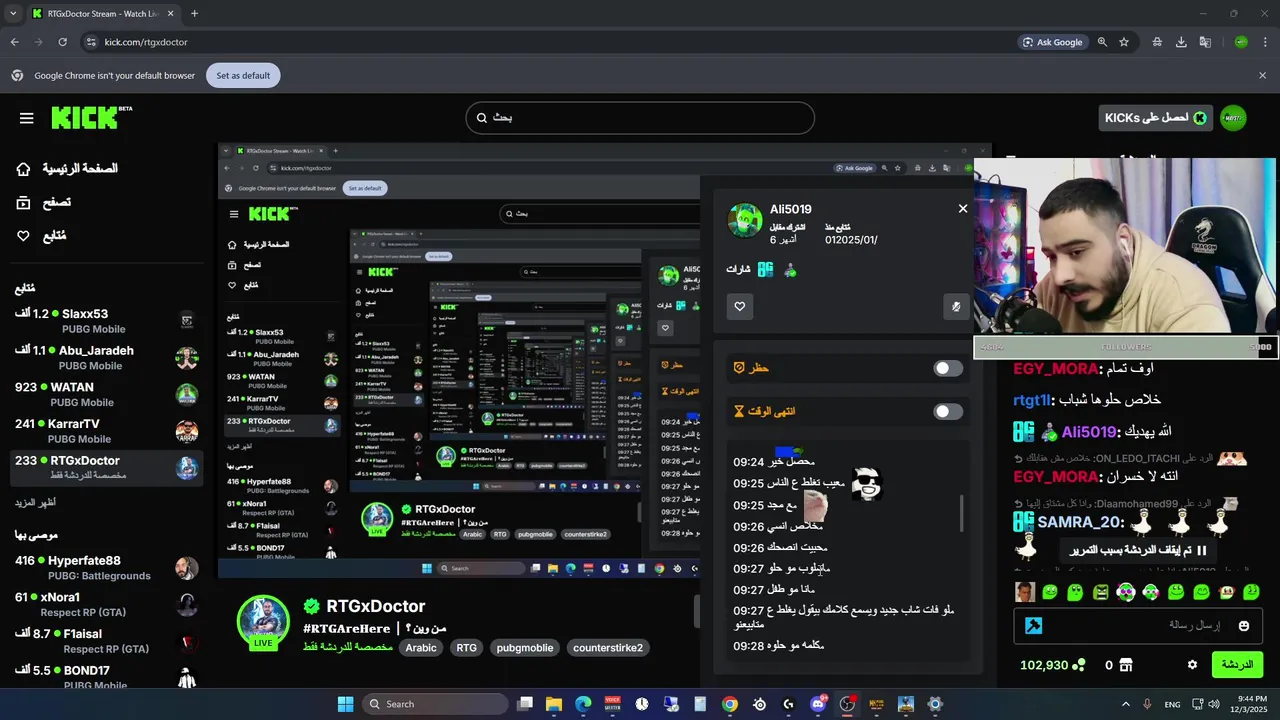Open xNora1 recommended channel in sidebar
This screenshot has width=1280, height=720.
[x=107, y=605]
